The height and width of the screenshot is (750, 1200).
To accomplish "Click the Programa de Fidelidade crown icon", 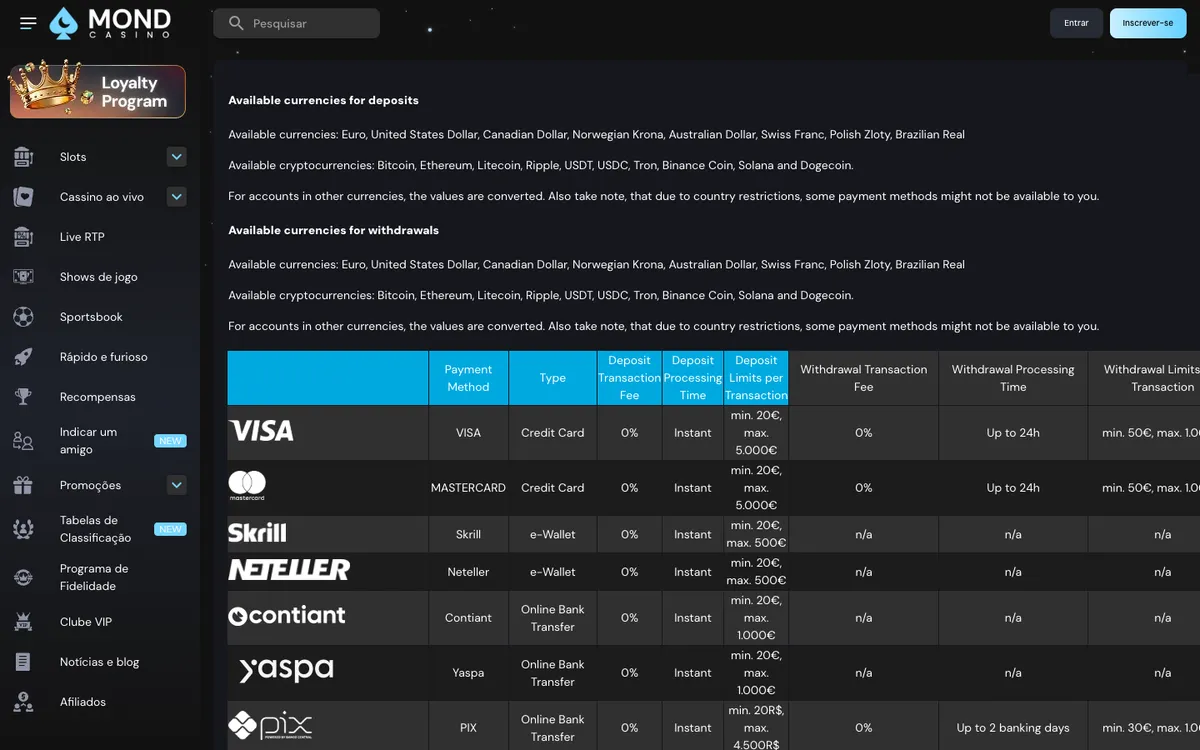I will coord(23,577).
